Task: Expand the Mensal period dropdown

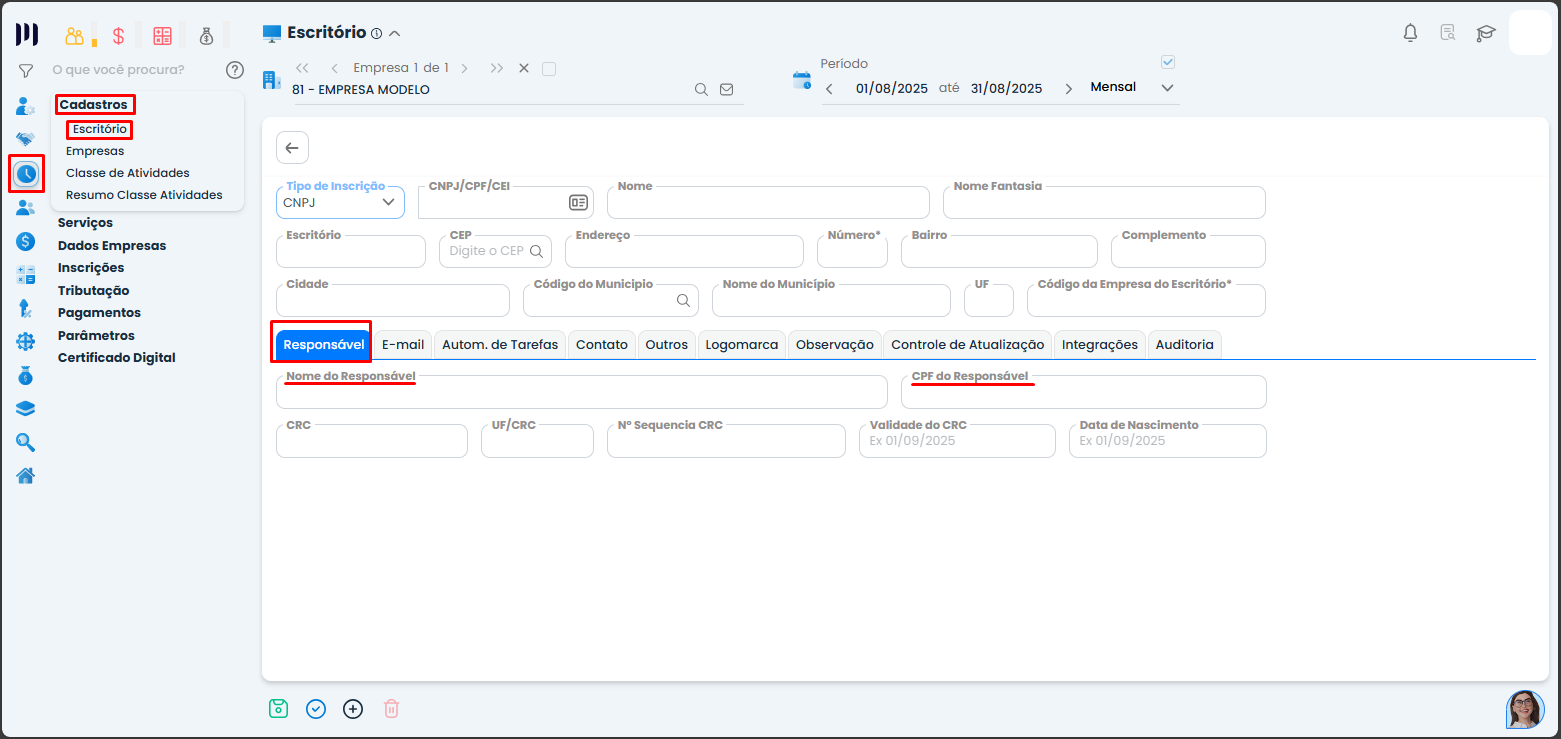Action: click(1166, 88)
